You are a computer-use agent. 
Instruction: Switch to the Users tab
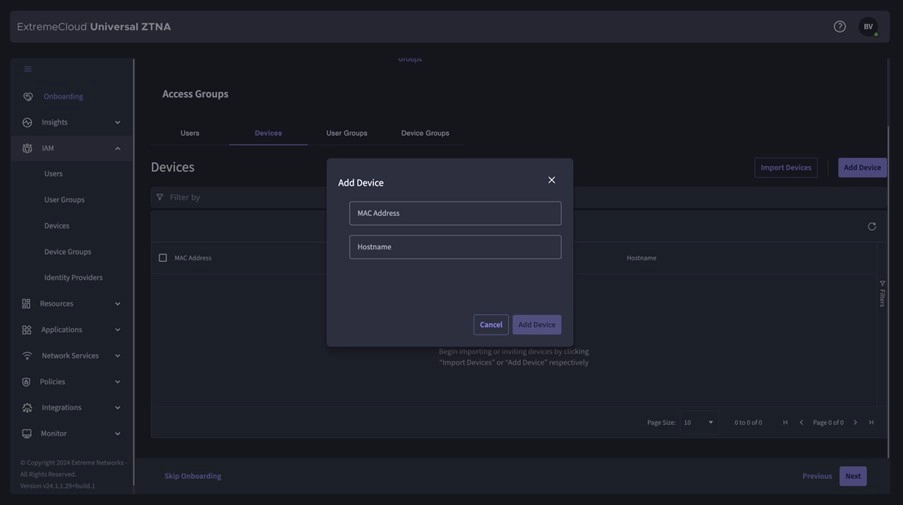tap(189, 133)
